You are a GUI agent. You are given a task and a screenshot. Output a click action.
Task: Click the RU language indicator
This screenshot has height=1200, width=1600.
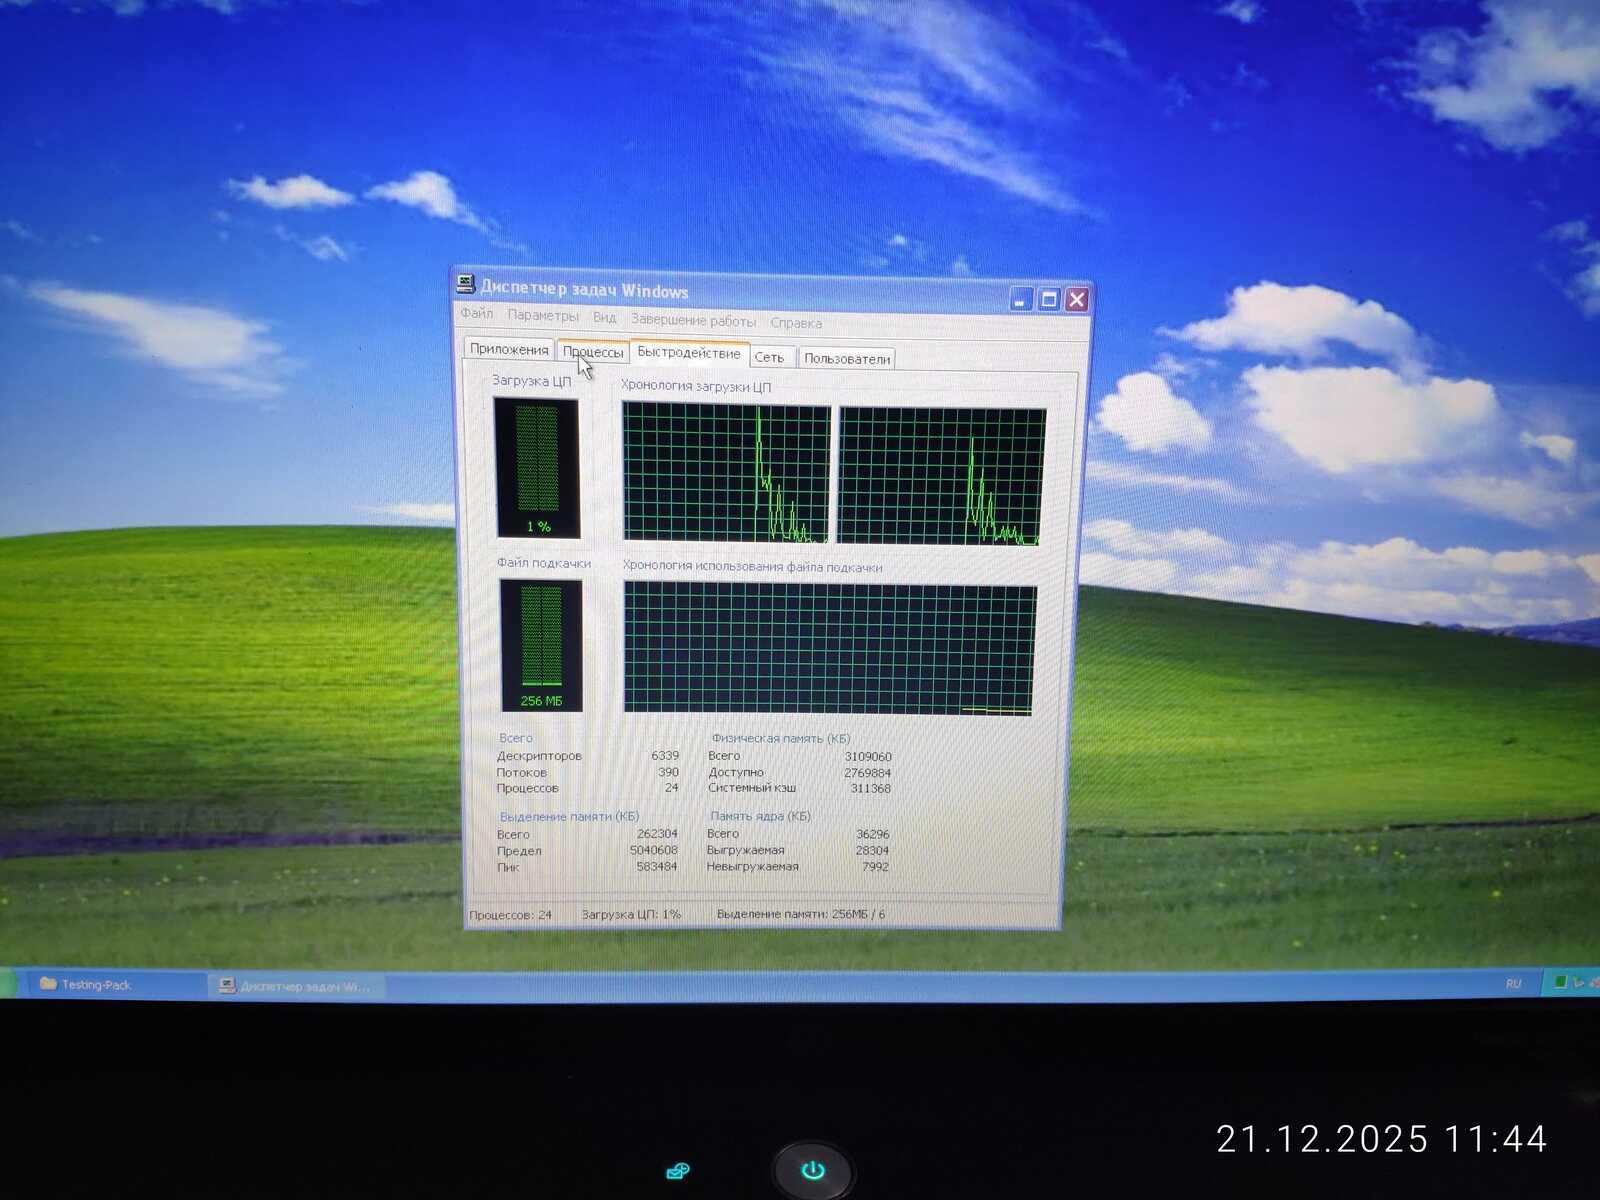click(1513, 984)
